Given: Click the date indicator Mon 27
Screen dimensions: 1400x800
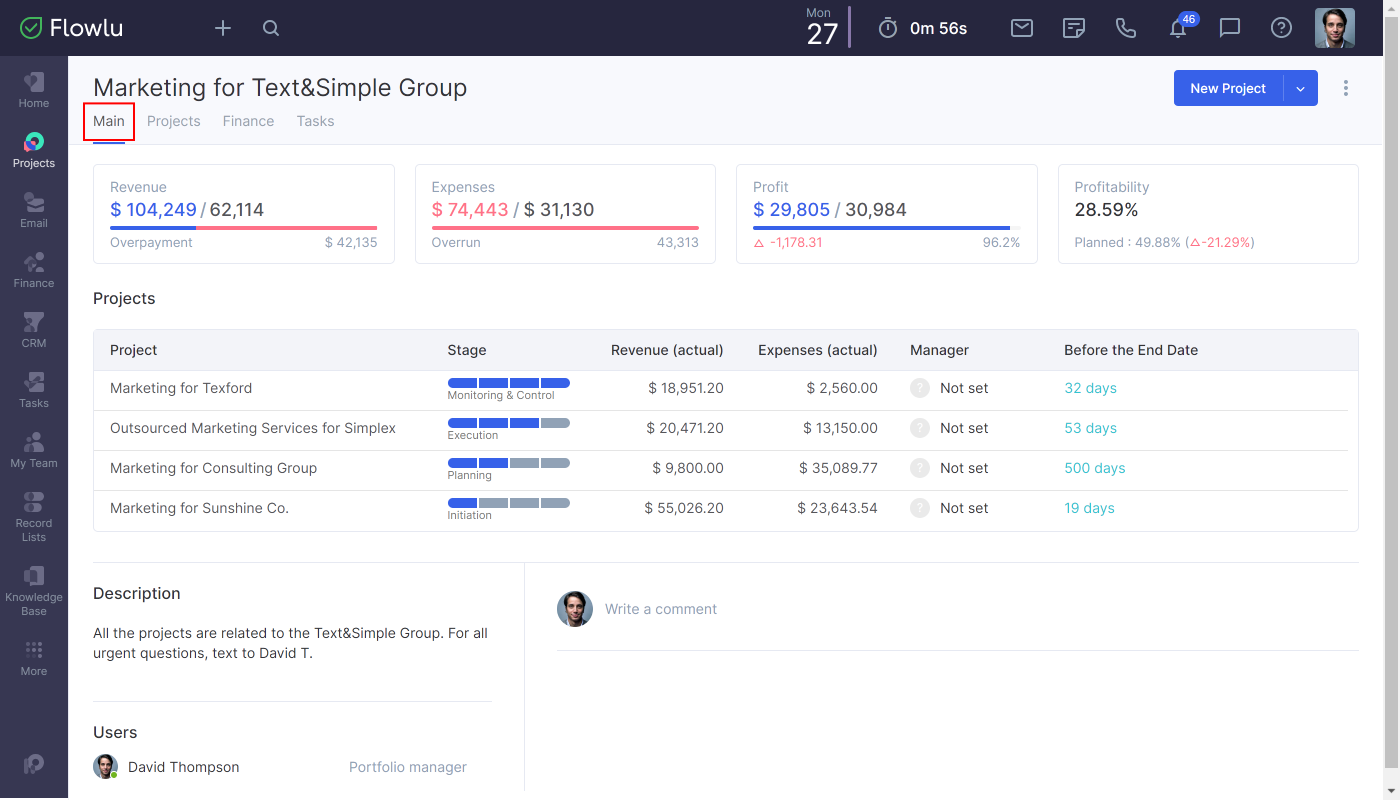Looking at the screenshot, I should click(821, 27).
